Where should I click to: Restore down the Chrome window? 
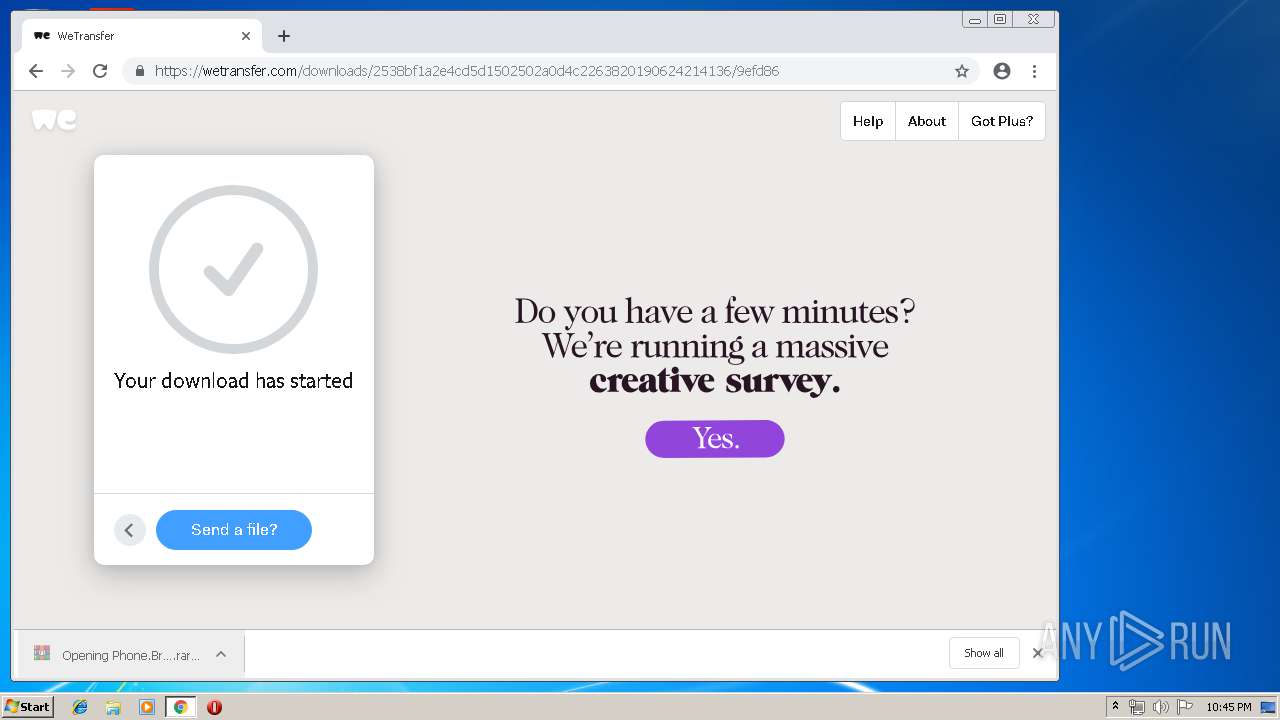coord(1000,19)
